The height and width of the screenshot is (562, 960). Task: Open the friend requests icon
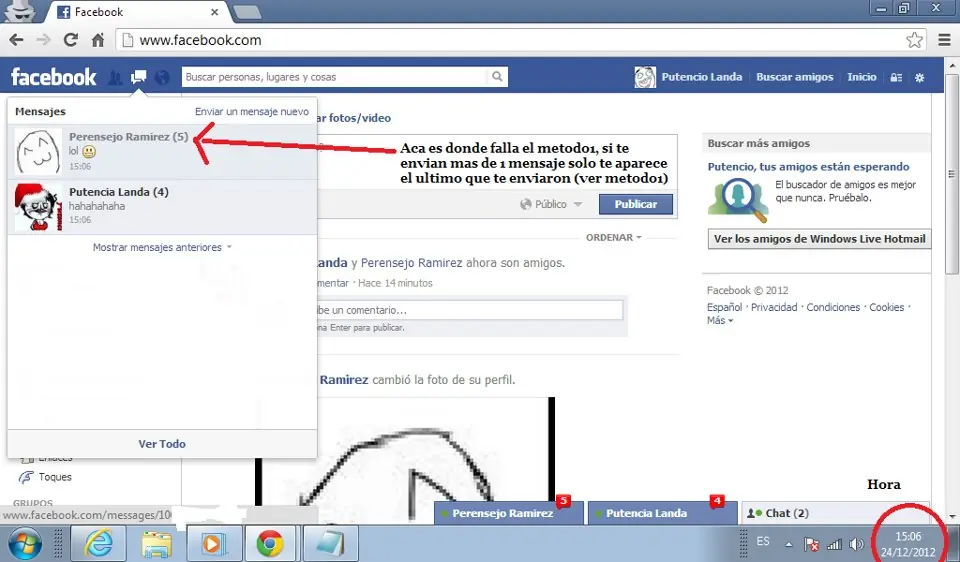115,77
